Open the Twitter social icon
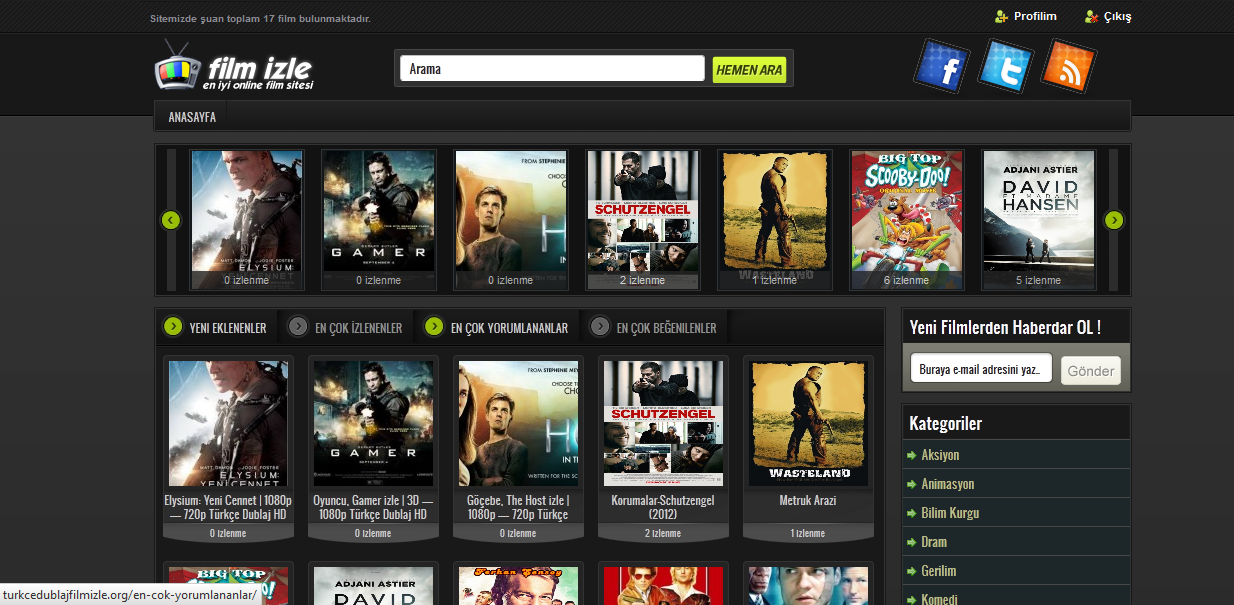Screen dimensions: 1234x605 tap(1005, 66)
